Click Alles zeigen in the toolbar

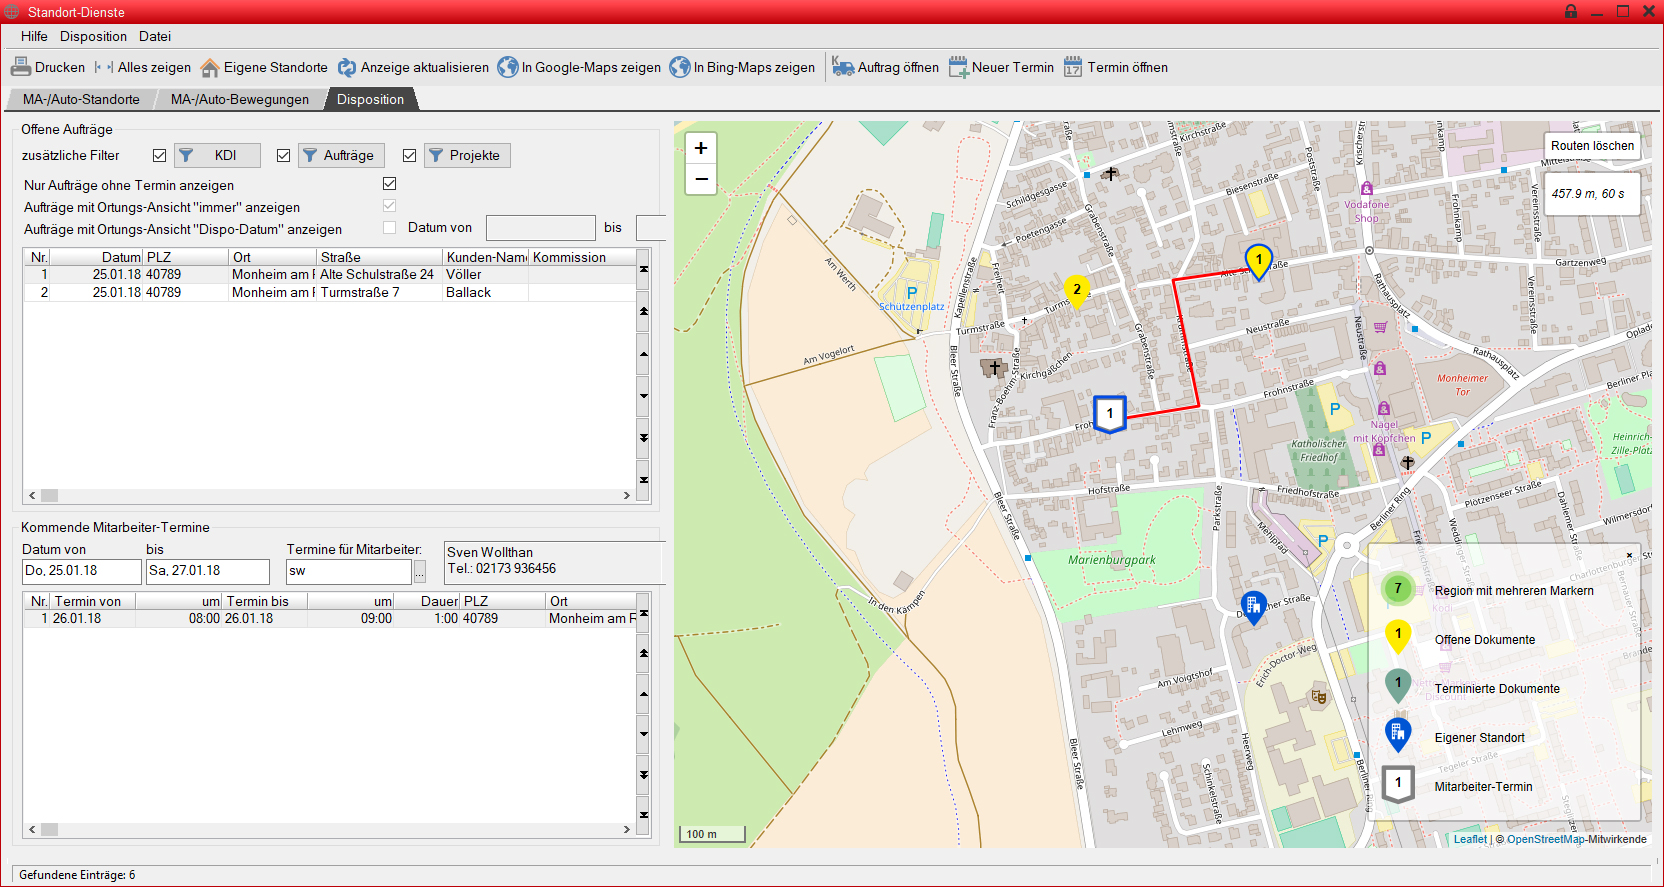pos(142,67)
